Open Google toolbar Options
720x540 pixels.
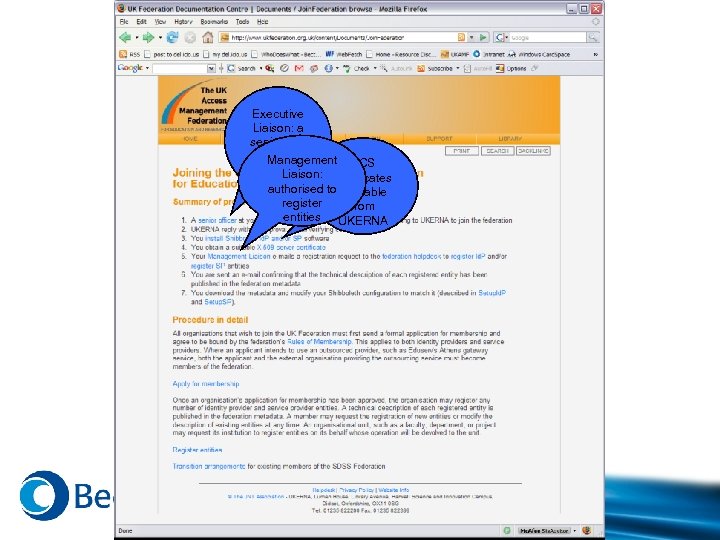click(x=511, y=68)
